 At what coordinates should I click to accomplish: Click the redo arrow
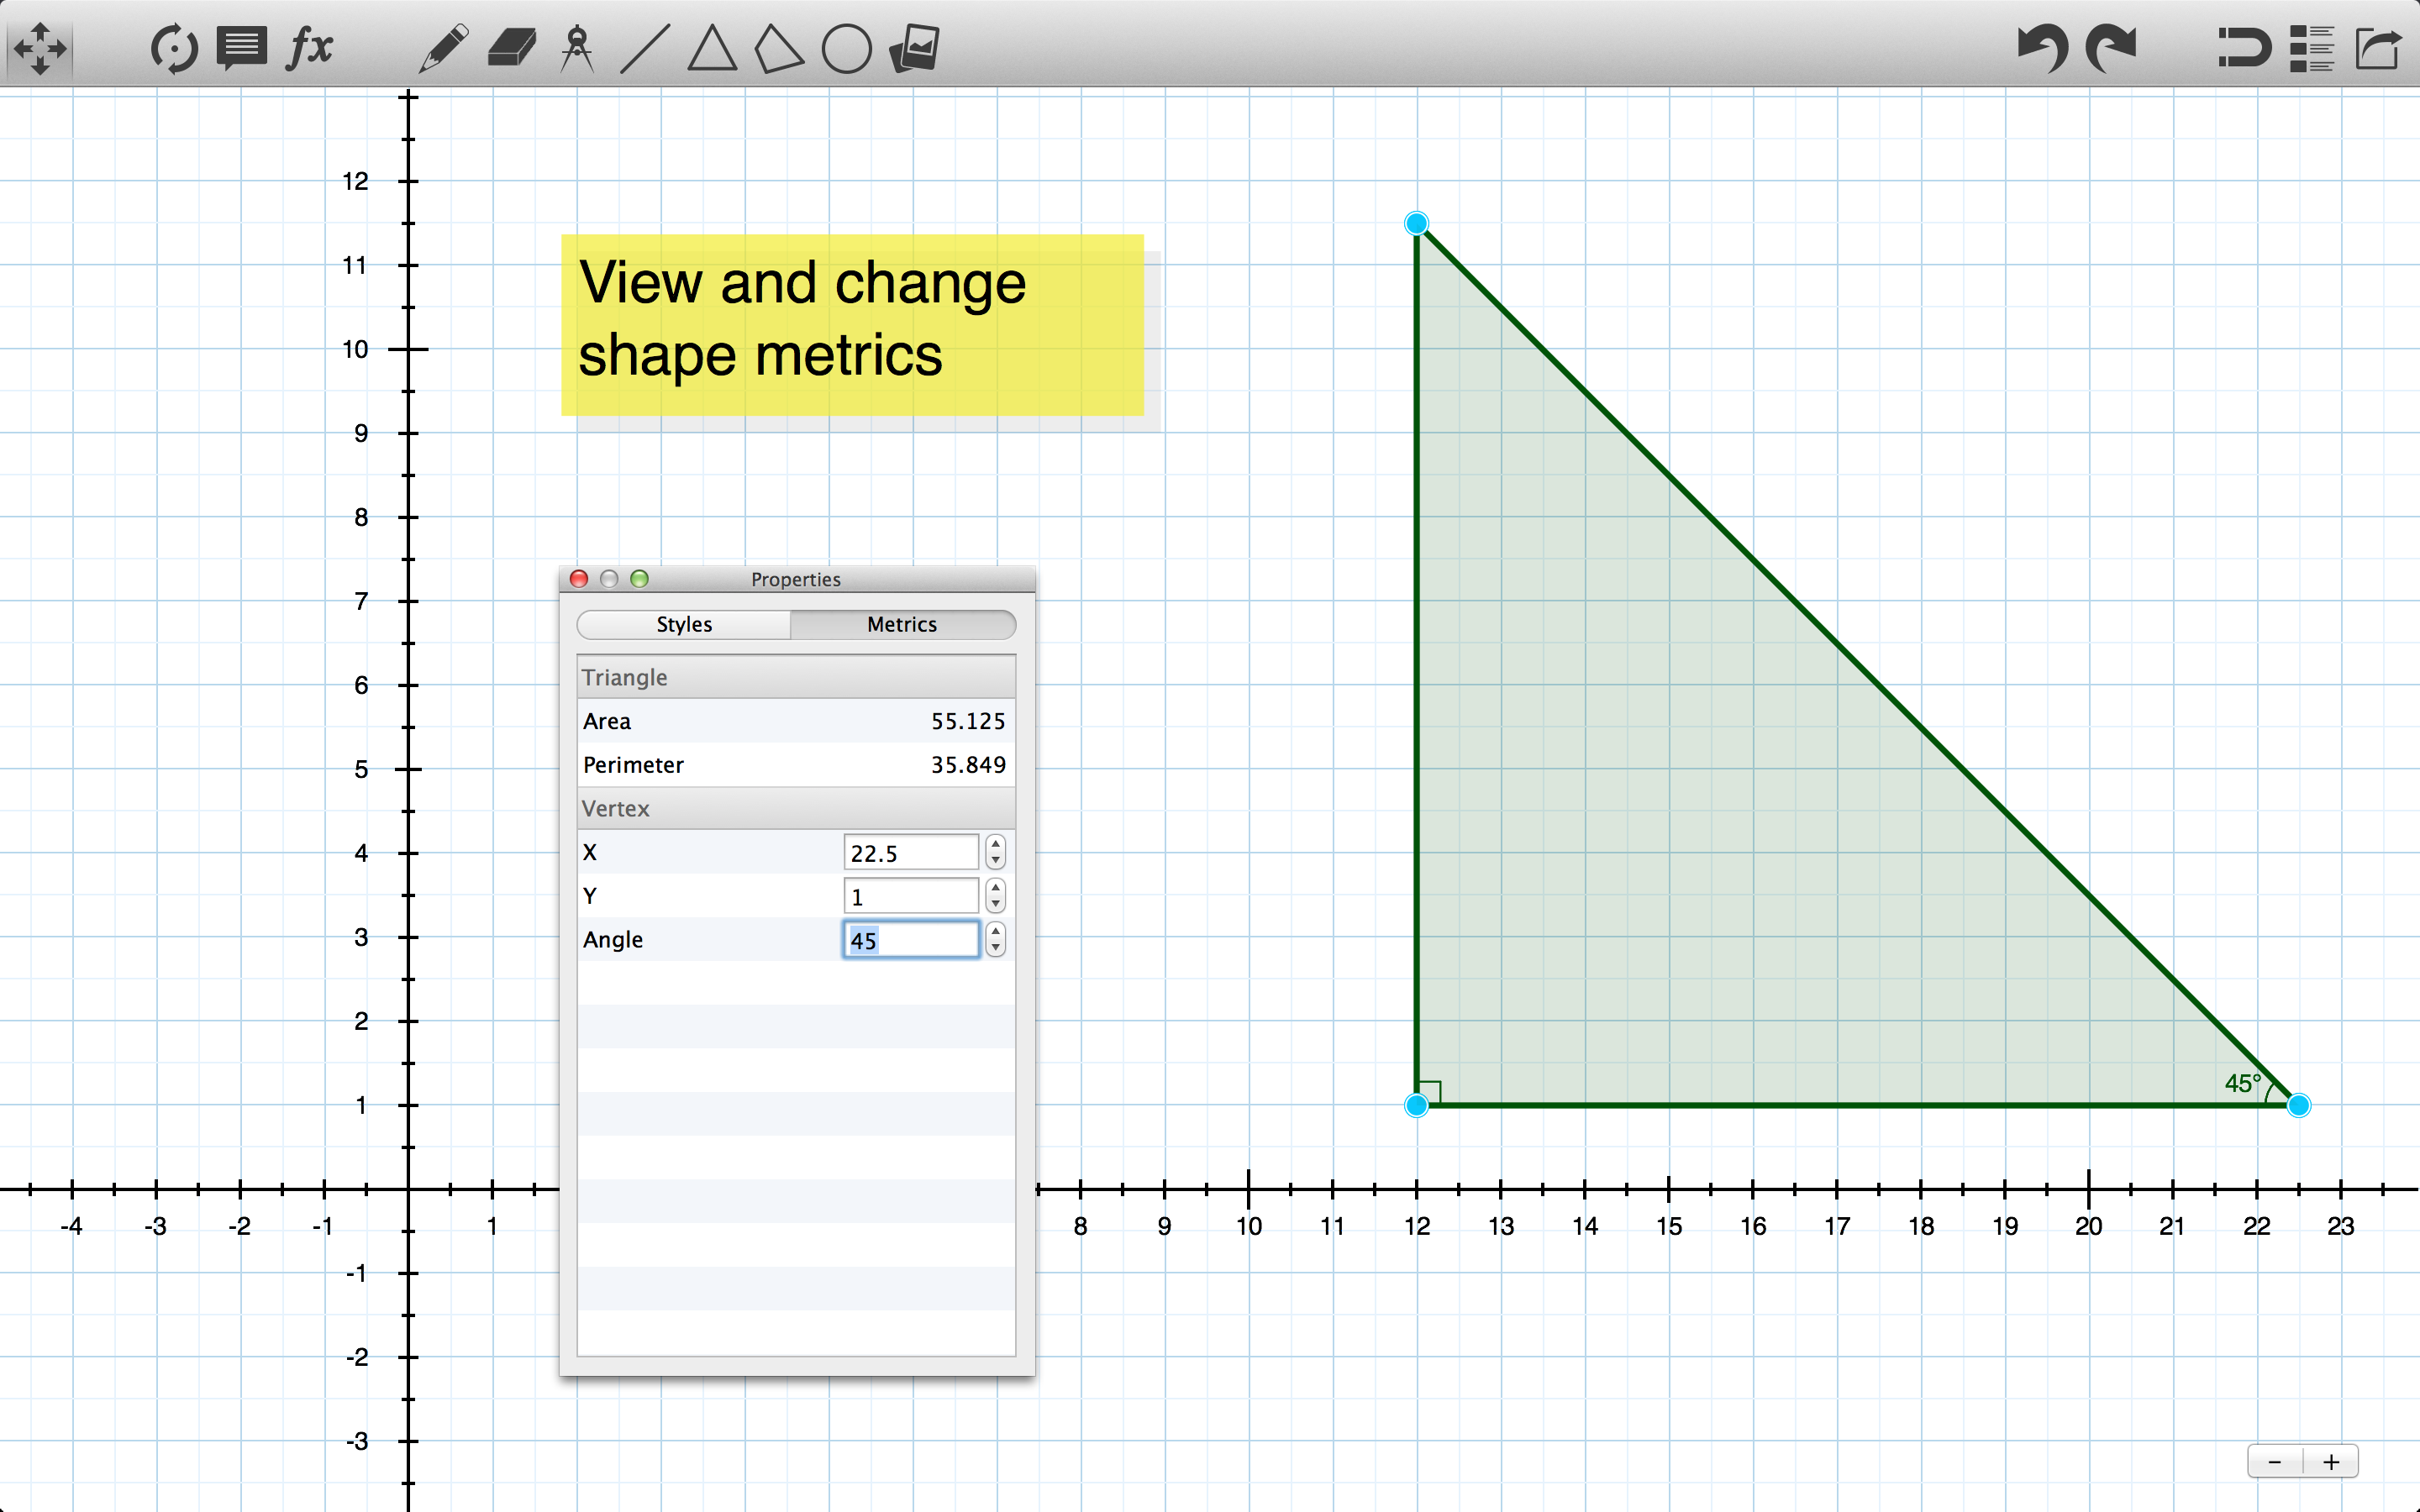point(2111,48)
